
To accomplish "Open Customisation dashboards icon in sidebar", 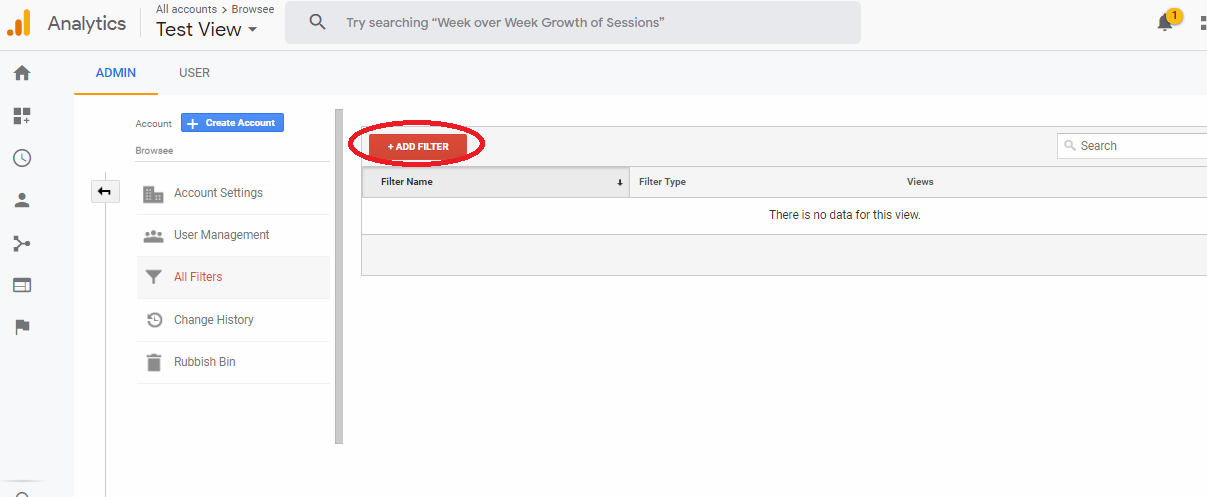I will 21,116.
